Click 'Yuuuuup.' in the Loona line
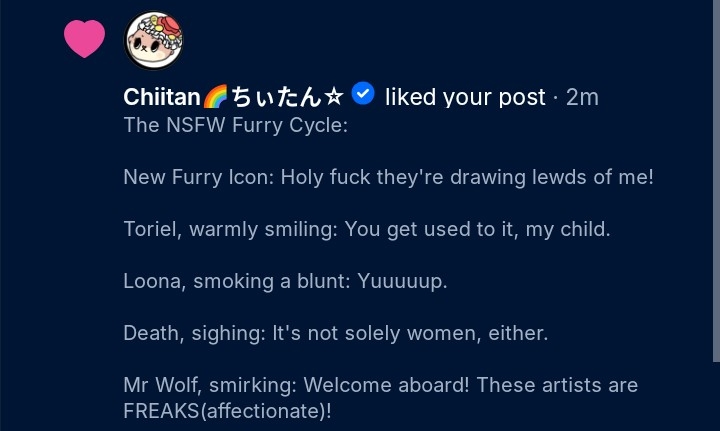The height and width of the screenshot is (431, 720). [x=402, y=281]
